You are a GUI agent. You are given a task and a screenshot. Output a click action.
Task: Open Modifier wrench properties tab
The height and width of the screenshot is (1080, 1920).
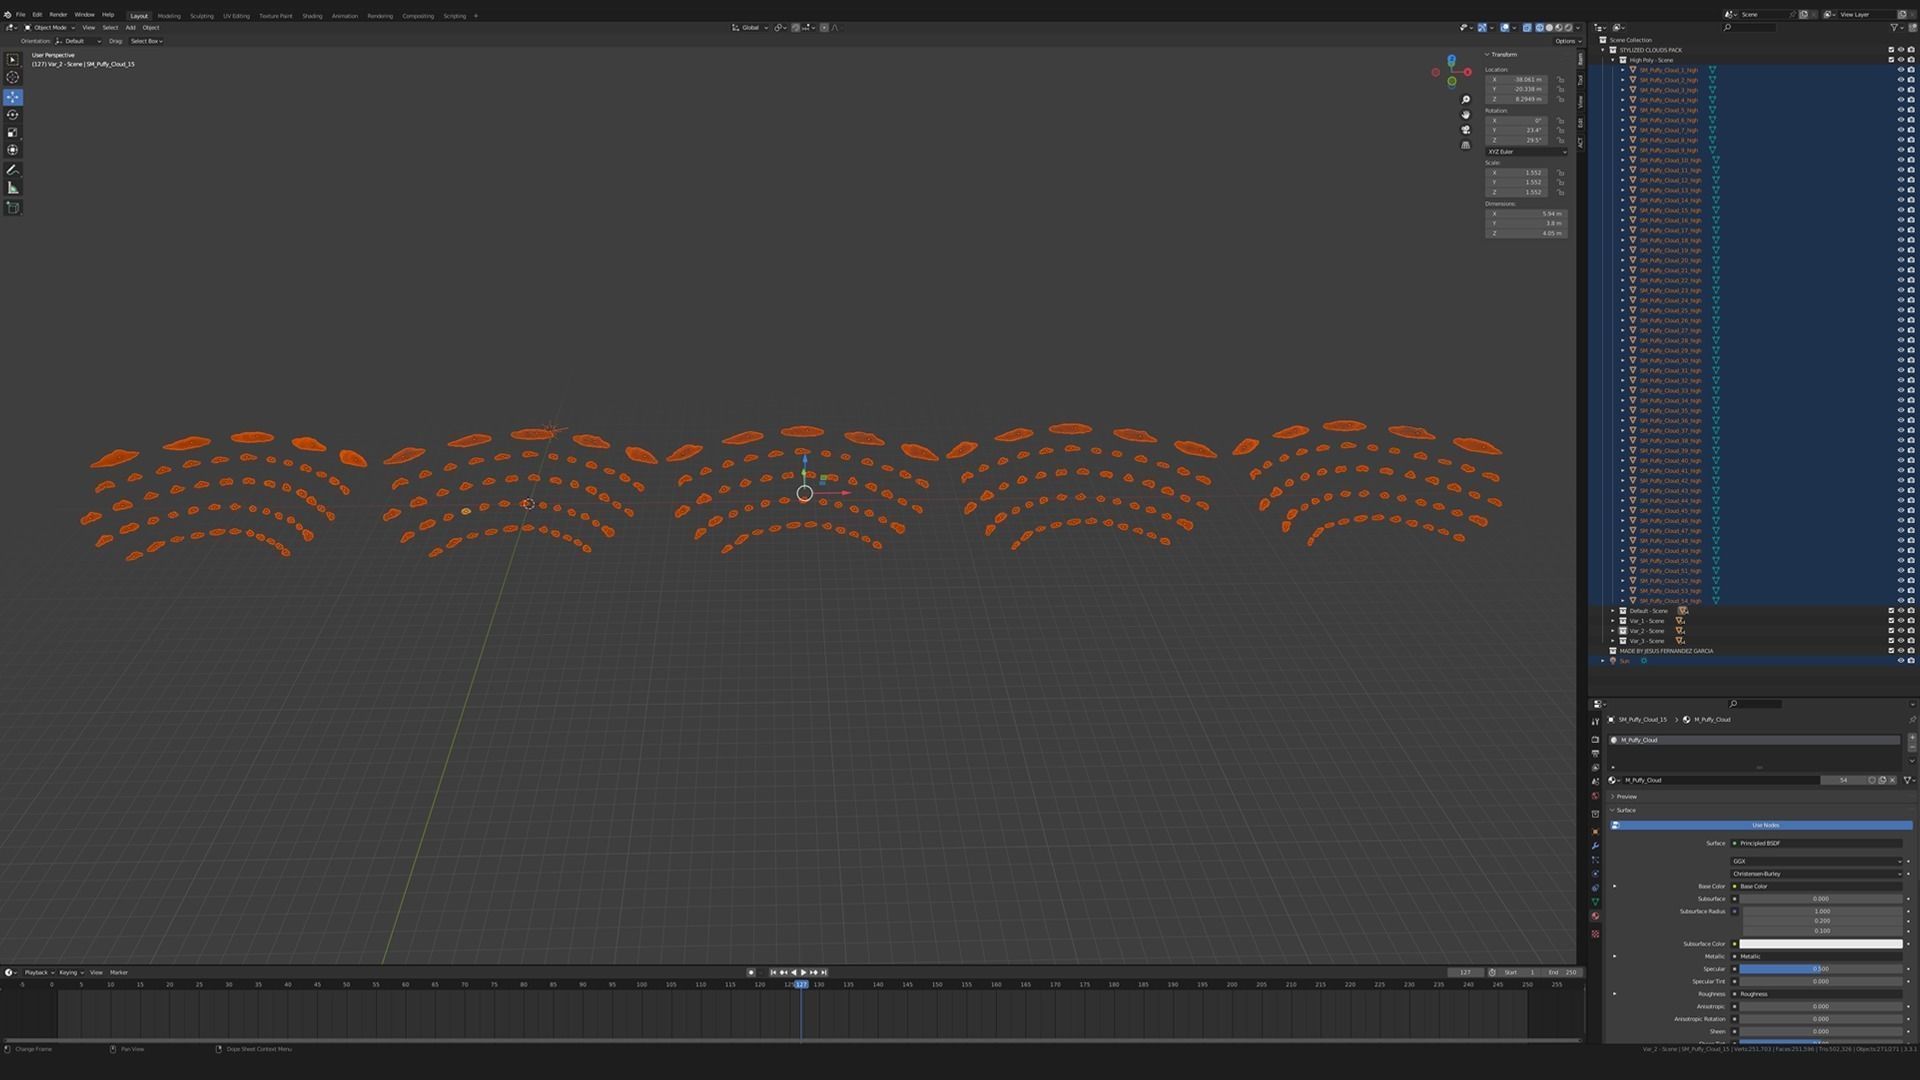coord(1595,846)
